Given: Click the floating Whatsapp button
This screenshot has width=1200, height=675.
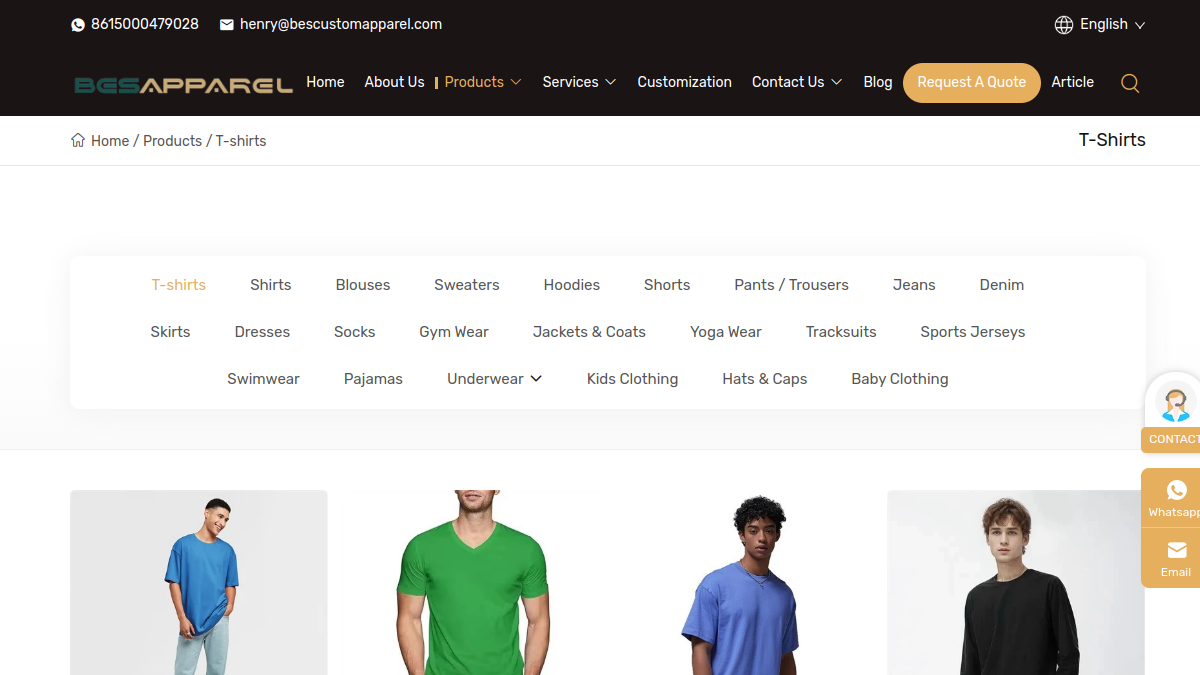Looking at the screenshot, I should (x=1173, y=497).
